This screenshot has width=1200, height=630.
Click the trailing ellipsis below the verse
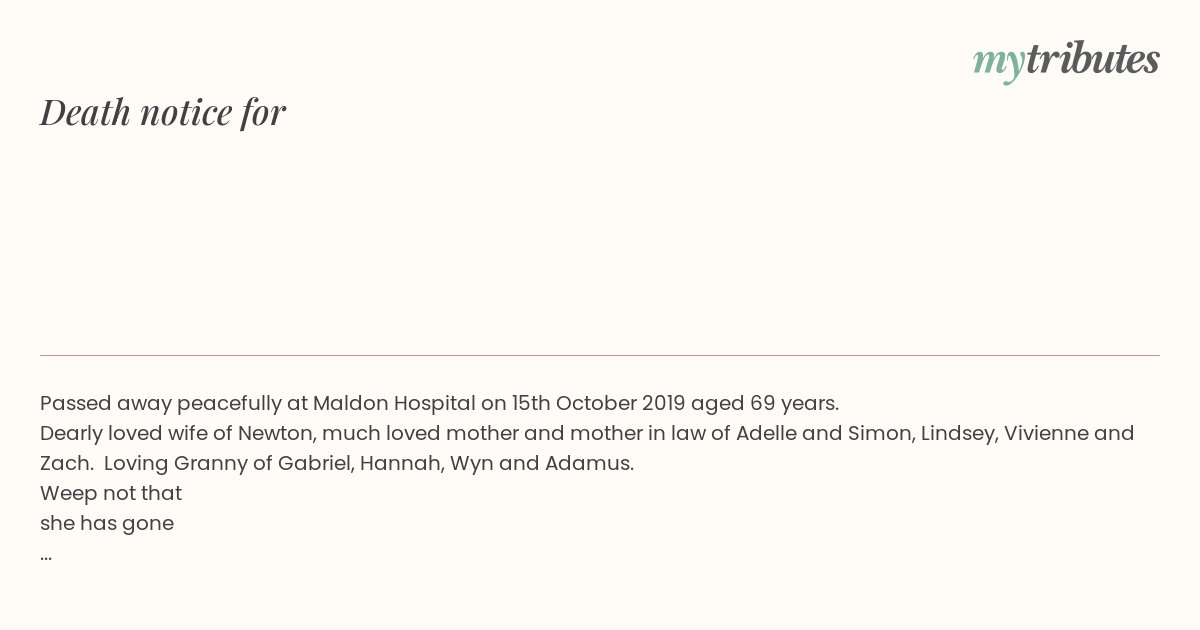[46, 555]
